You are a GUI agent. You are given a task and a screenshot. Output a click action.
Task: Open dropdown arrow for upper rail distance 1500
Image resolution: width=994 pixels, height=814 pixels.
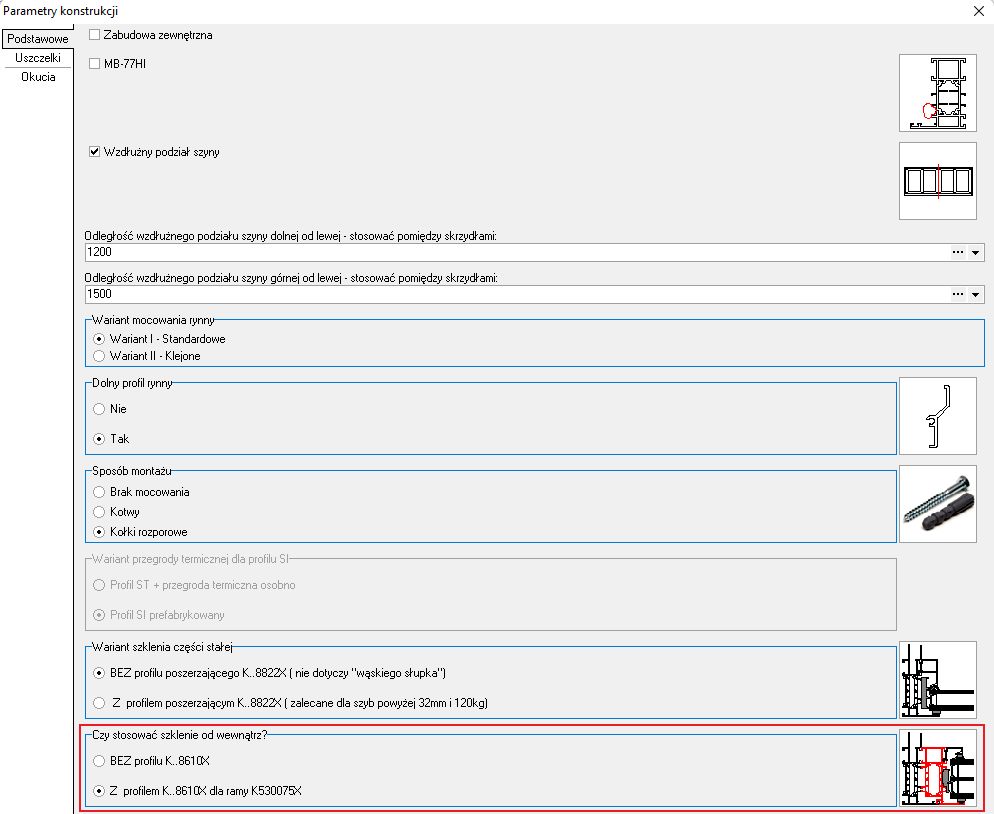(976, 295)
